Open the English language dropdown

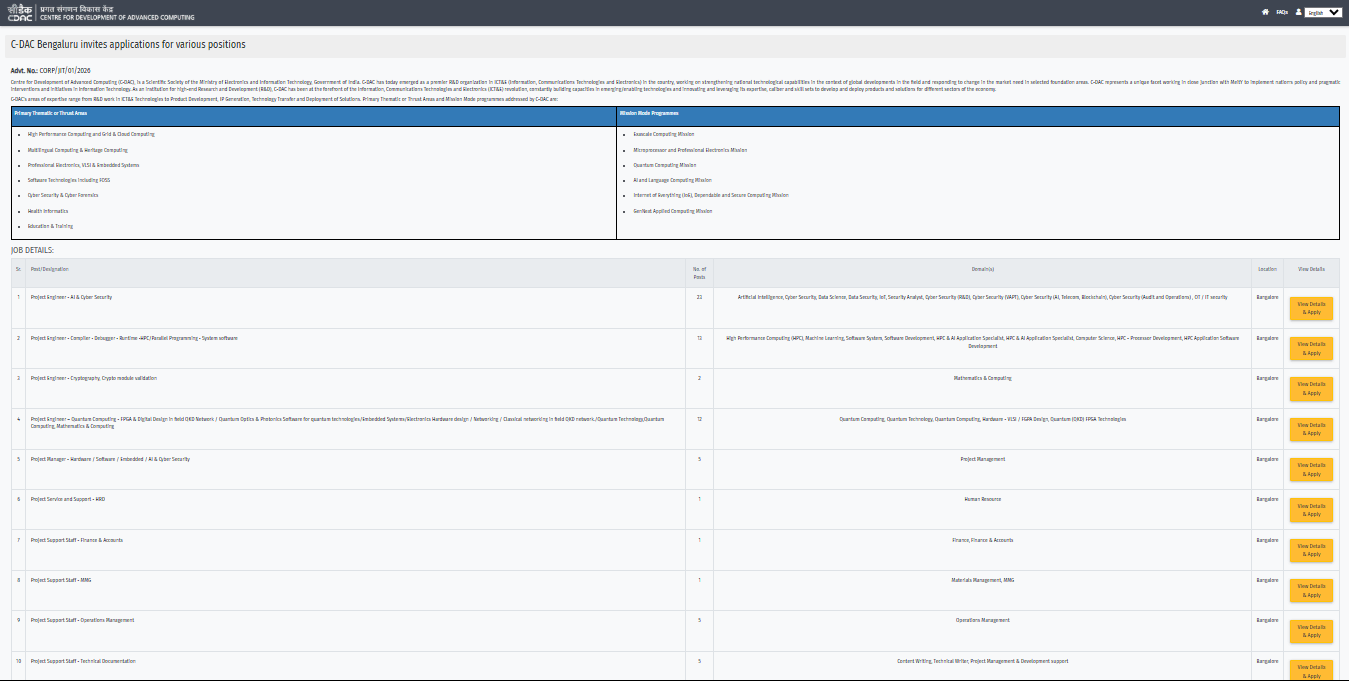click(1323, 12)
